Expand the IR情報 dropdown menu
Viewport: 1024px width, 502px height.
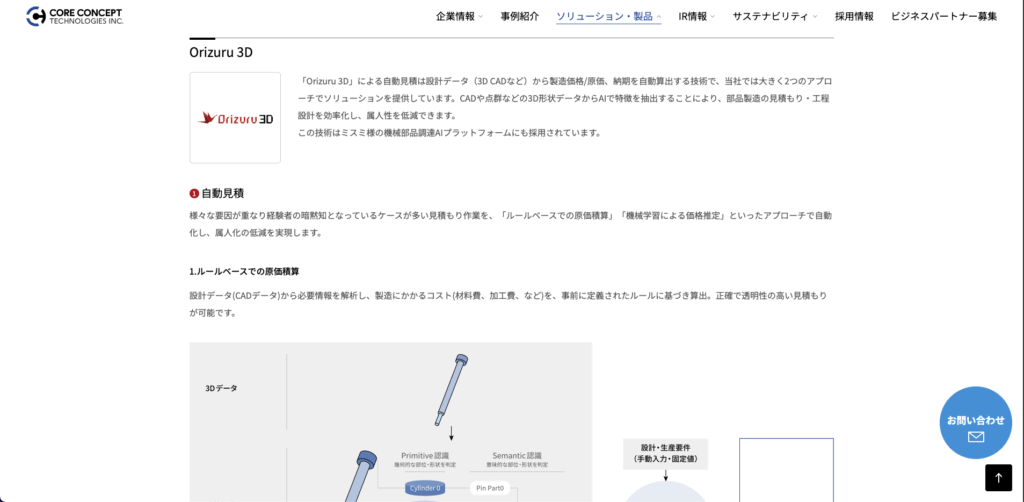tap(696, 16)
